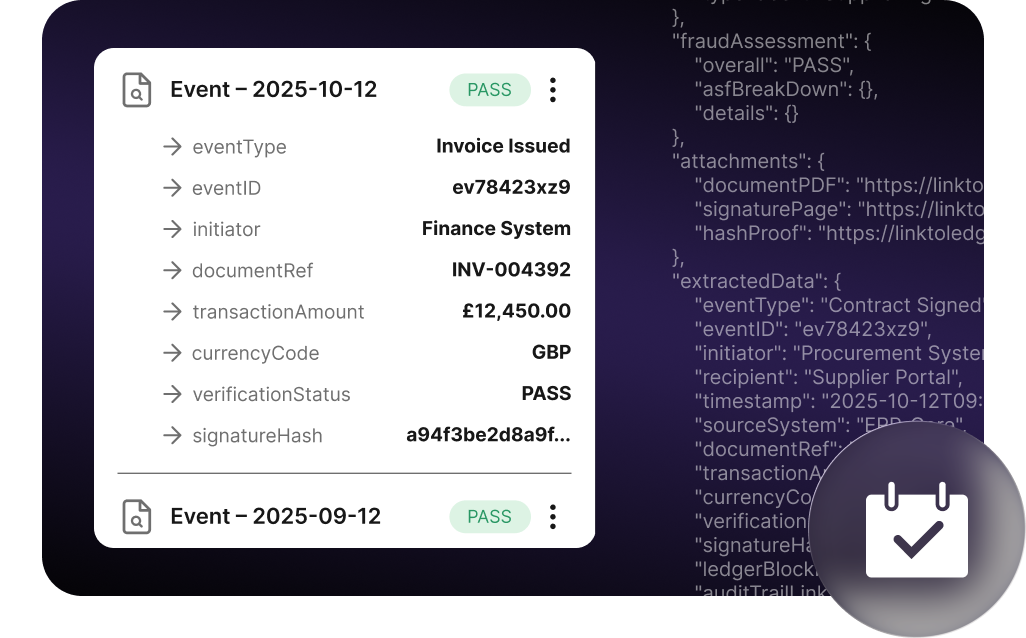This screenshot has width=1026, height=638.
Task: Open kebab menu for Event 2025-10-12
Action: [553, 90]
